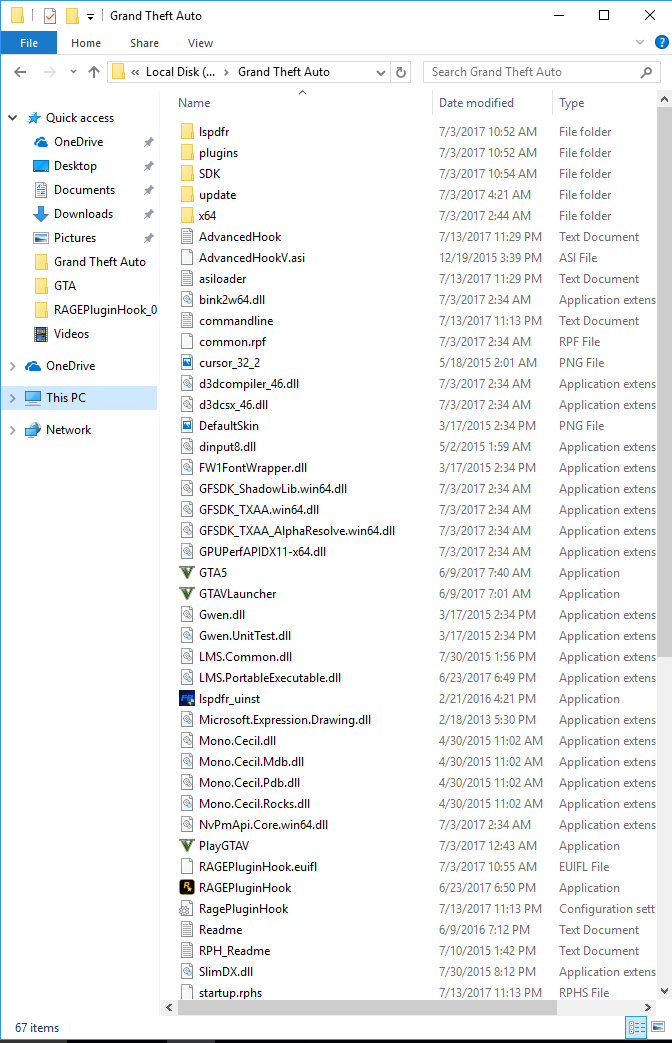The height and width of the screenshot is (1043, 672).
Task: Switch to Details view icon in status bar
Action: tap(636, 1027)
